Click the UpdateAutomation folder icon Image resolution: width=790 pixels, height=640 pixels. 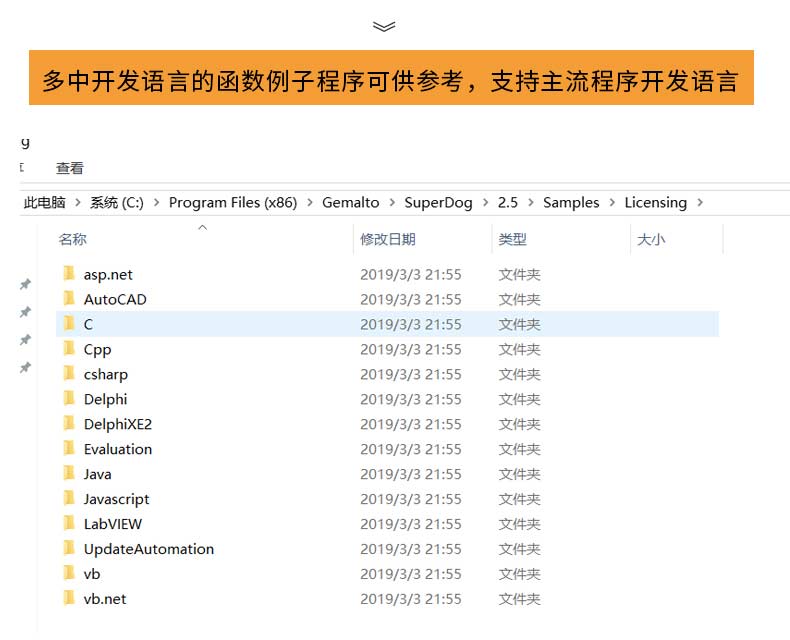69,548
